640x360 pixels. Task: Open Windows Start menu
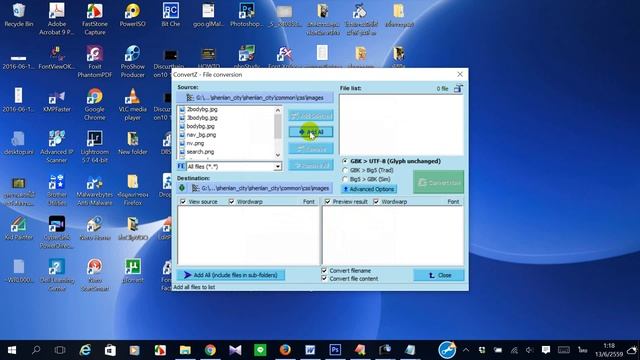(12, 350)
